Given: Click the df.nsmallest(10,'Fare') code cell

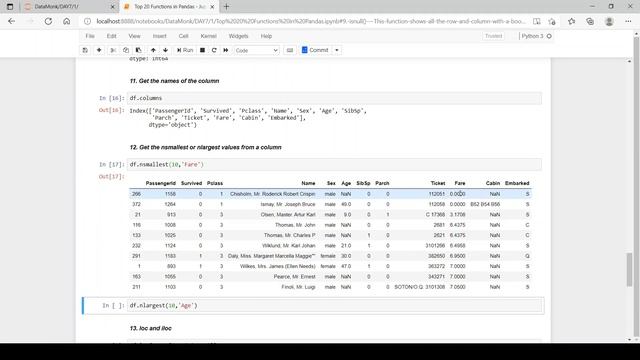Looking at the screenshot, I should [335, 164].
